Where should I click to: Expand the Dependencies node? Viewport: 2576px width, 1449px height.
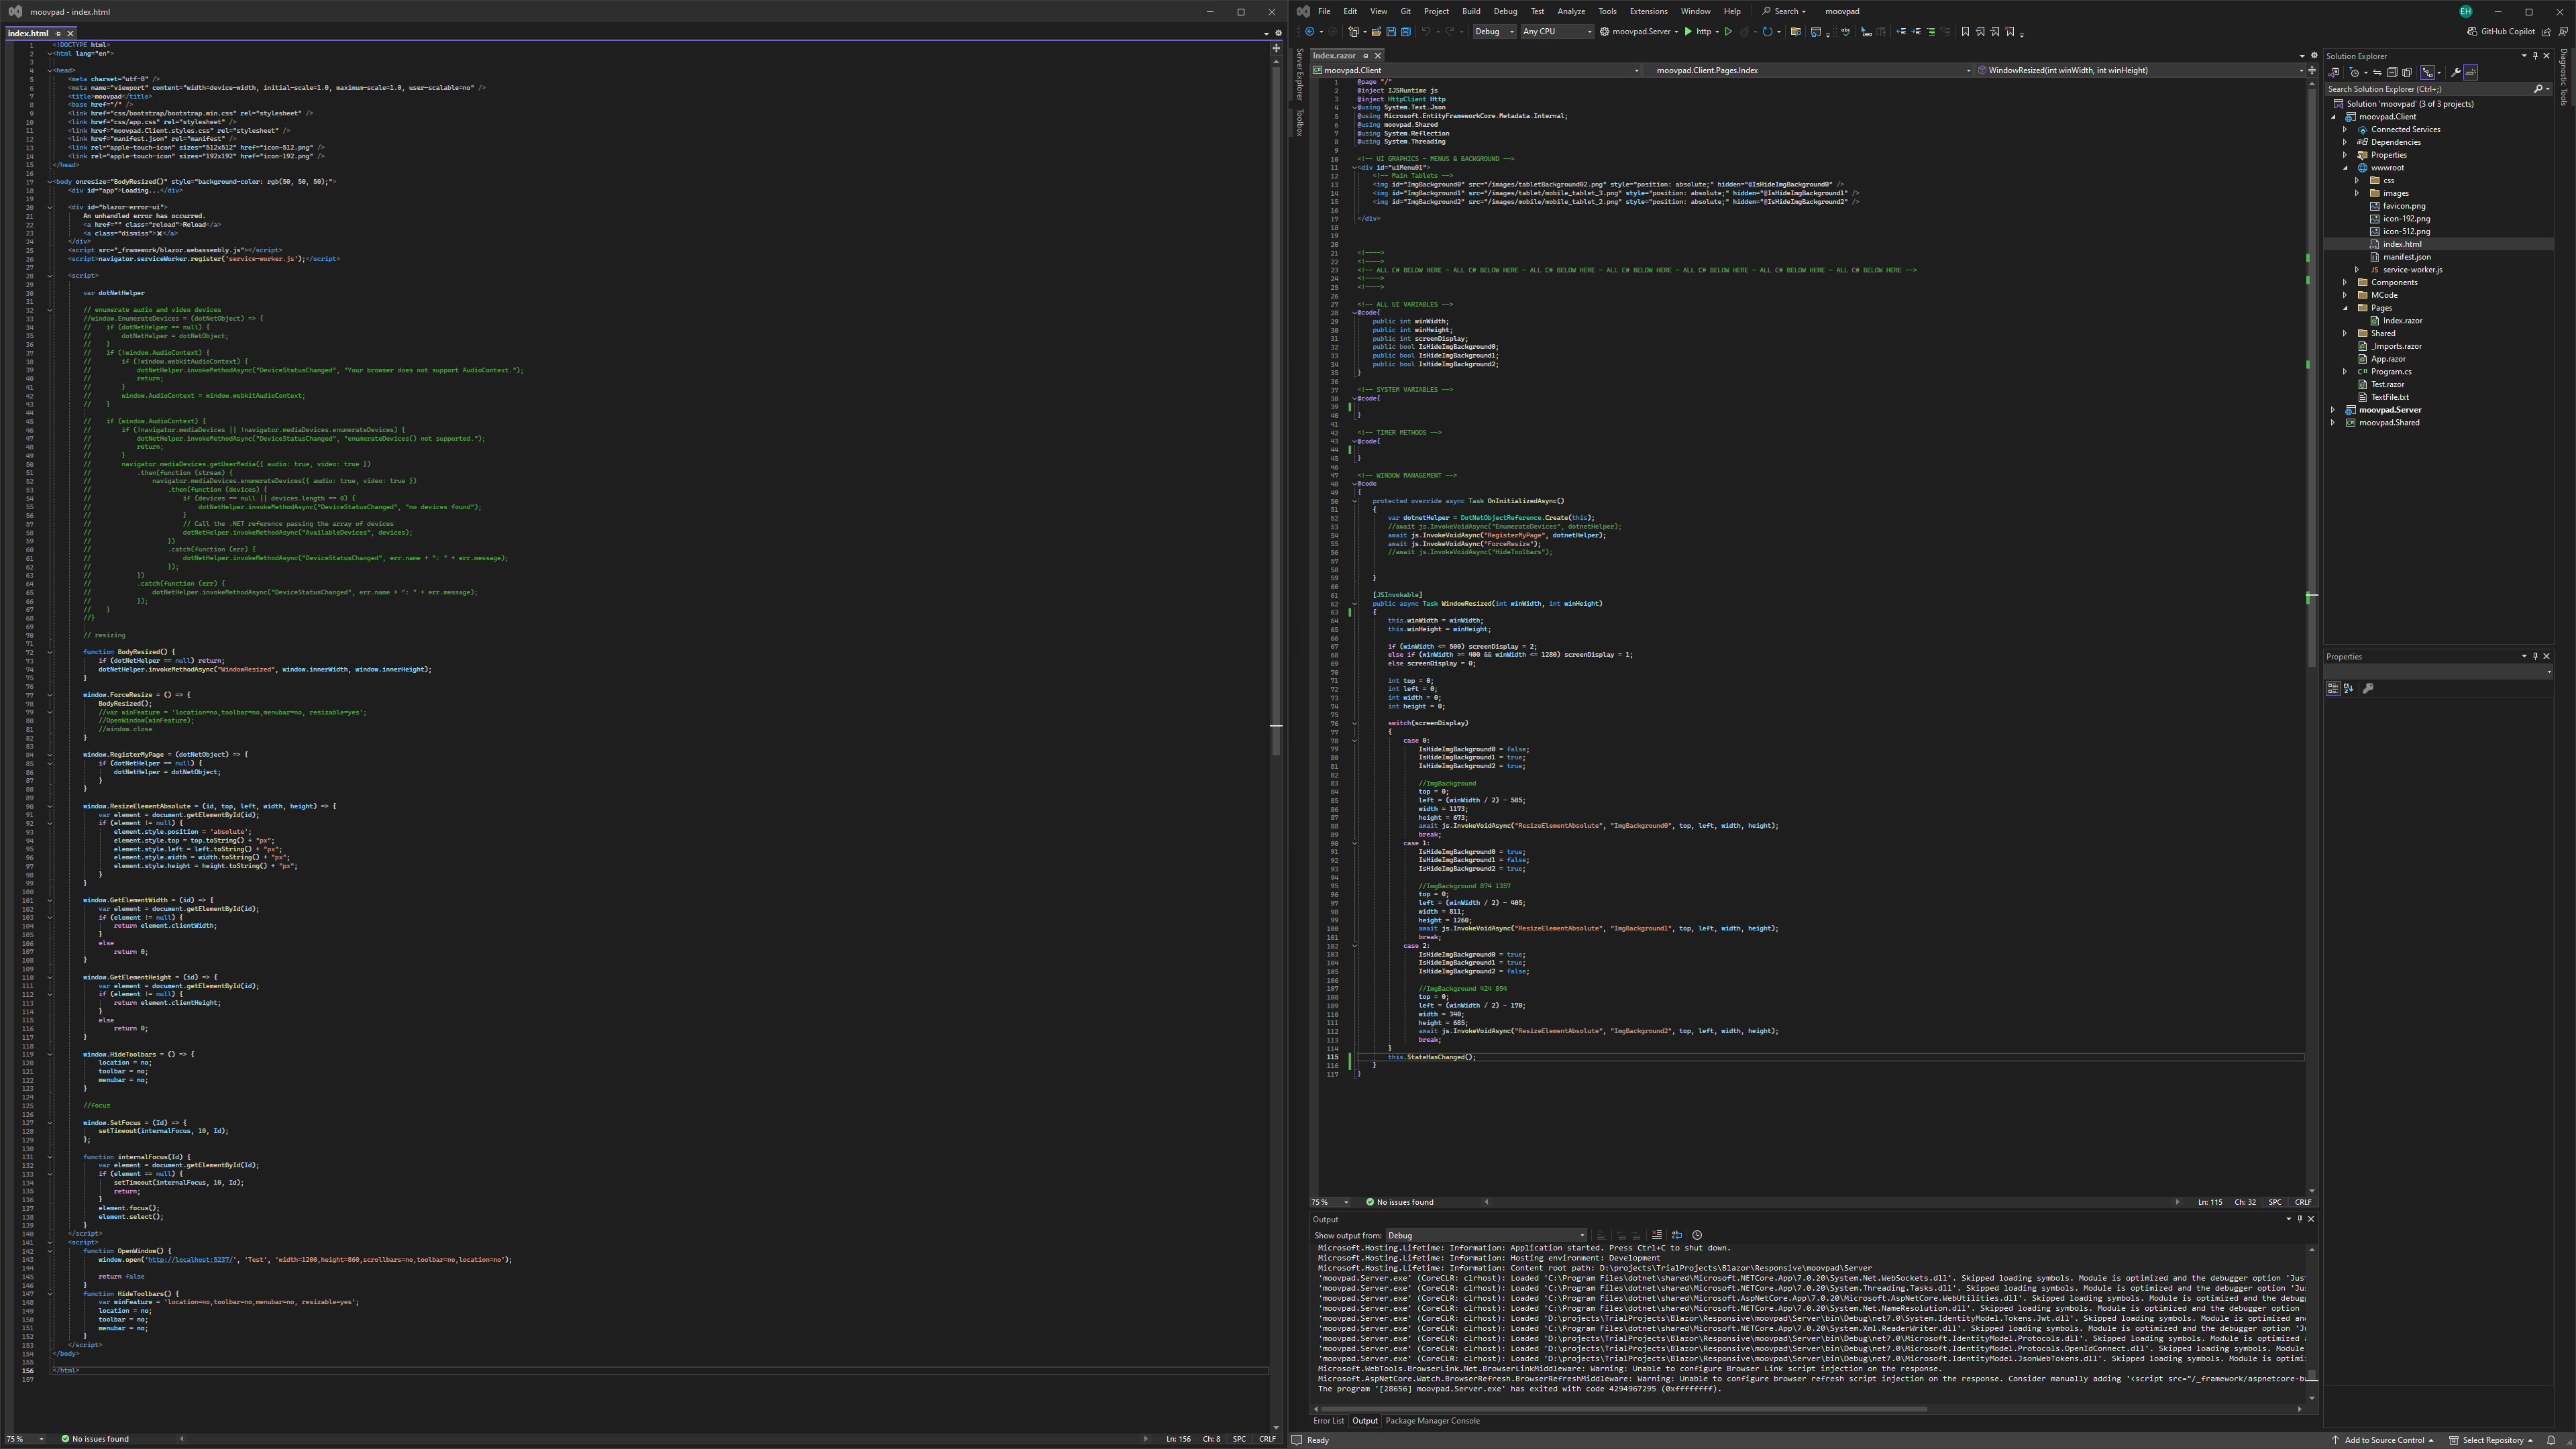point(2345,142)
